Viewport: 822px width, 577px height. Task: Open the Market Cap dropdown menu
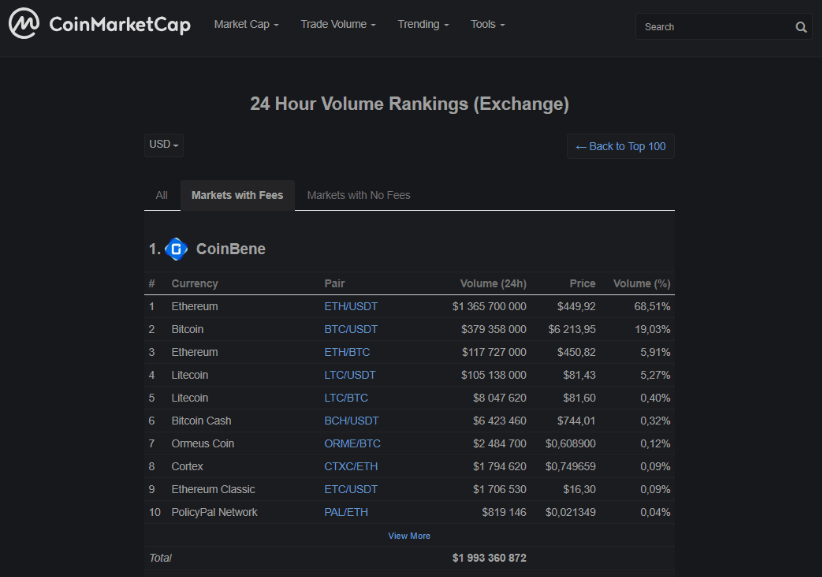(246, 25)
